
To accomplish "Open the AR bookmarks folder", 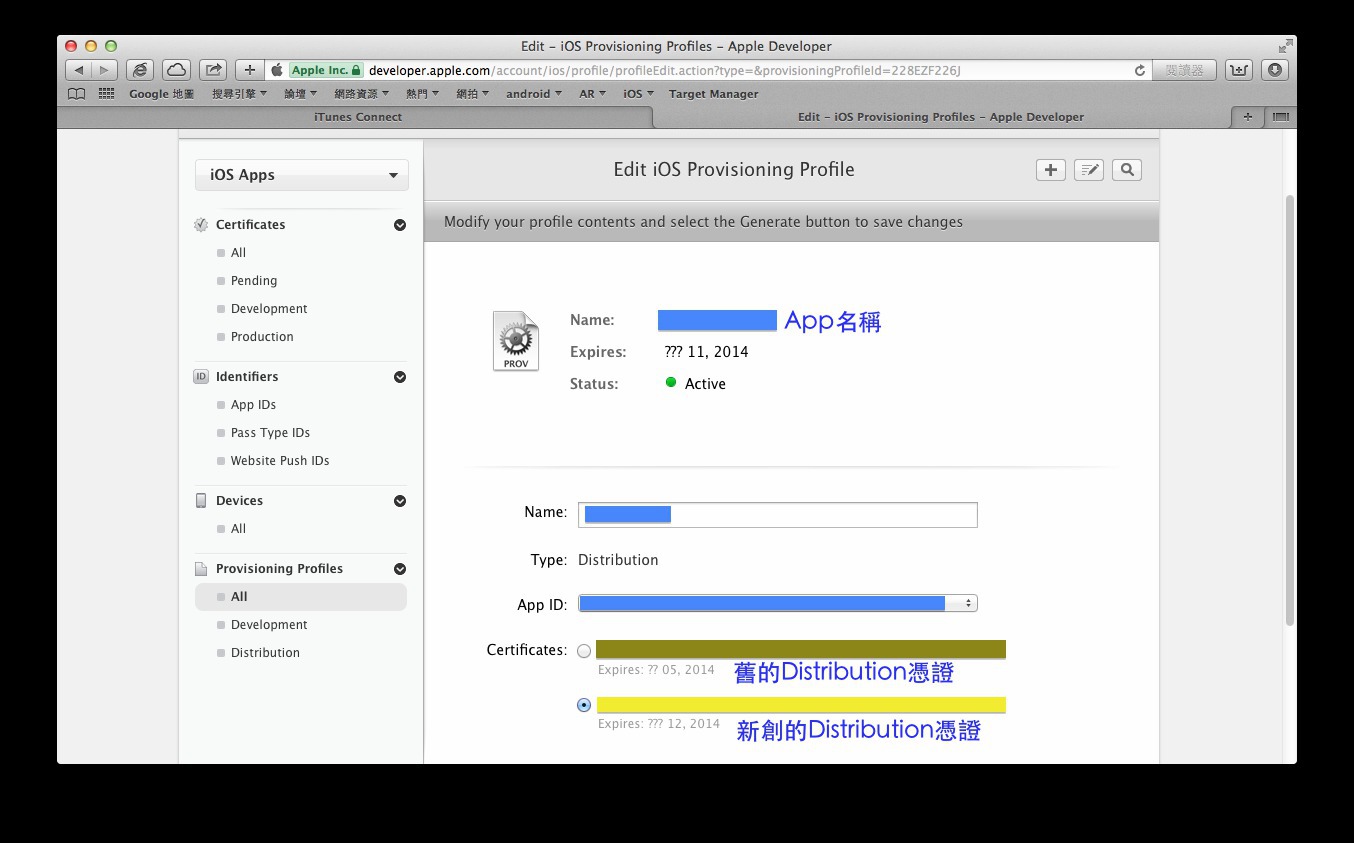I will pyautogui.click(x=593, y=94).
